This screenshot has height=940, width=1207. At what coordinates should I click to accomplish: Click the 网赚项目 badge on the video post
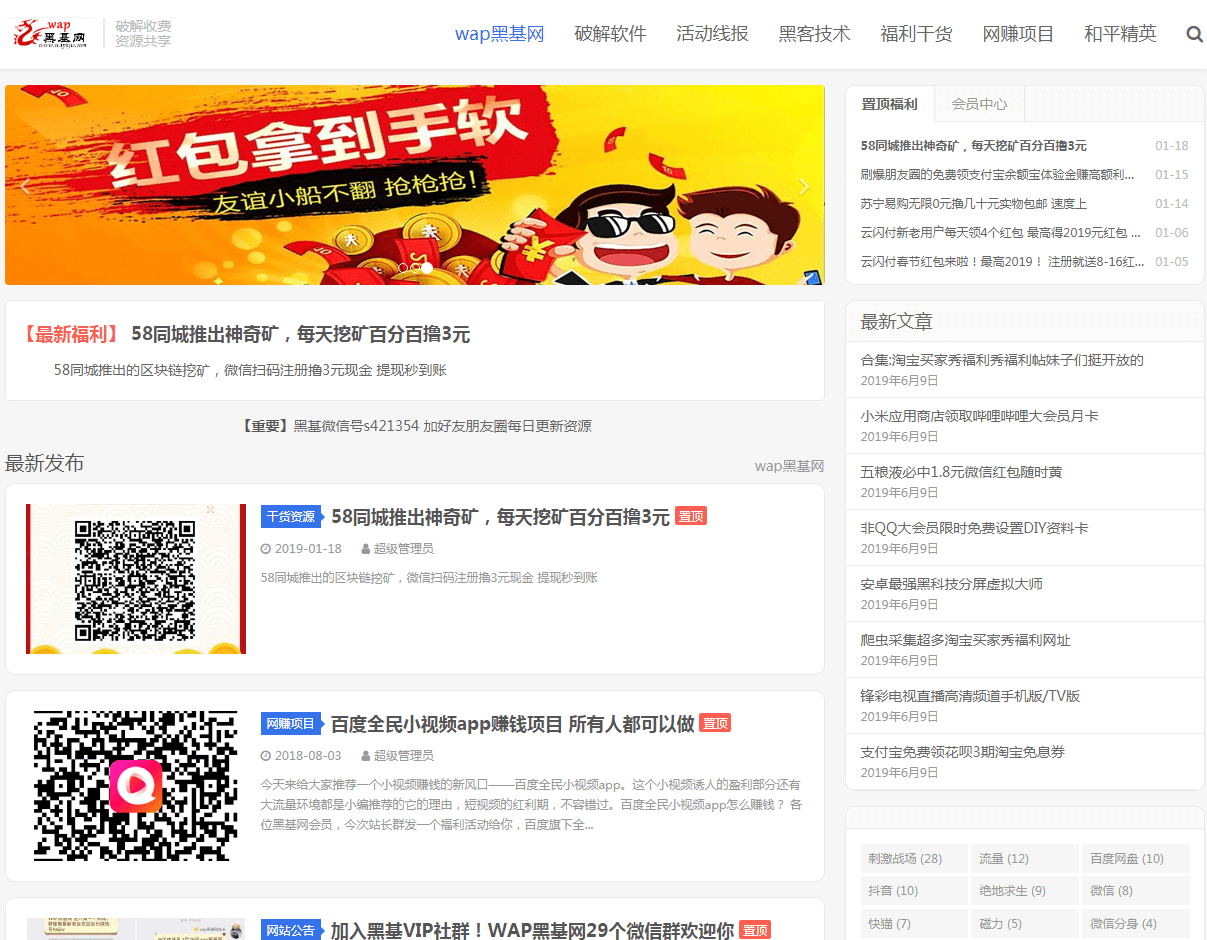point(292,723)
